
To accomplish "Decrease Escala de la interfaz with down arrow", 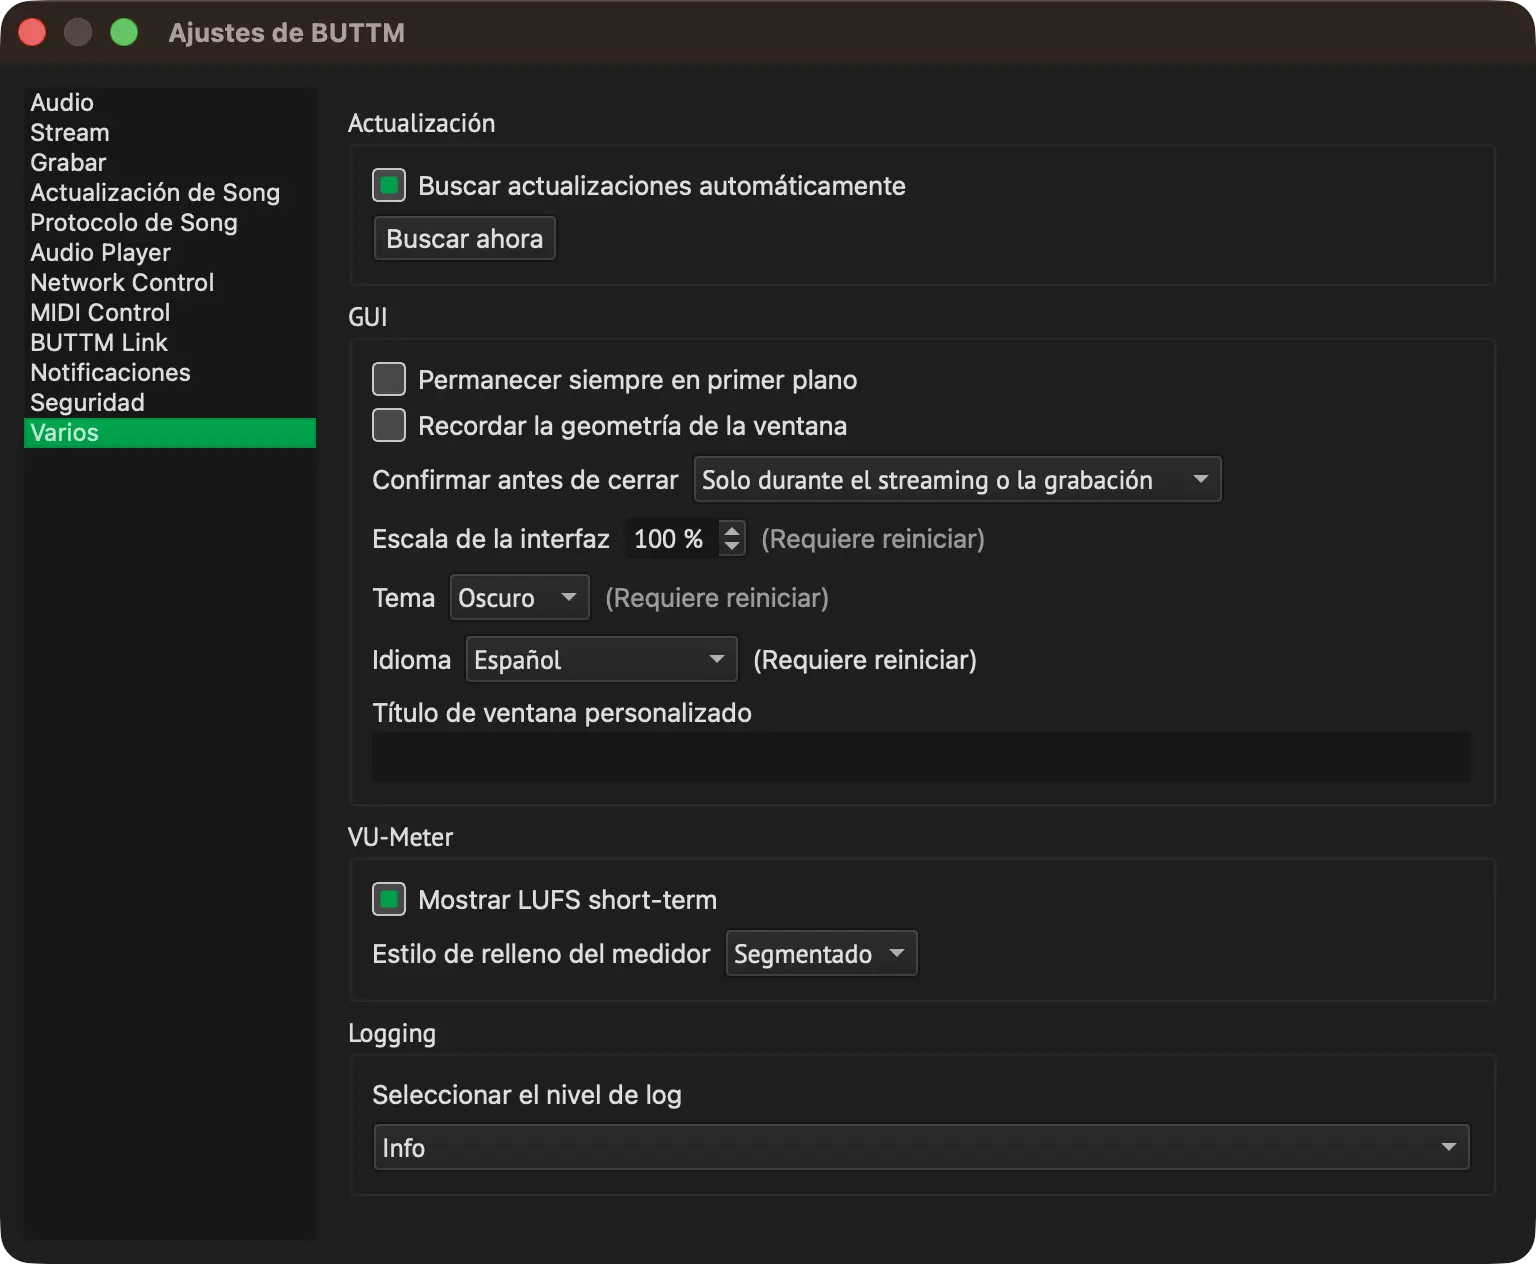I will [x=732, y=547].
